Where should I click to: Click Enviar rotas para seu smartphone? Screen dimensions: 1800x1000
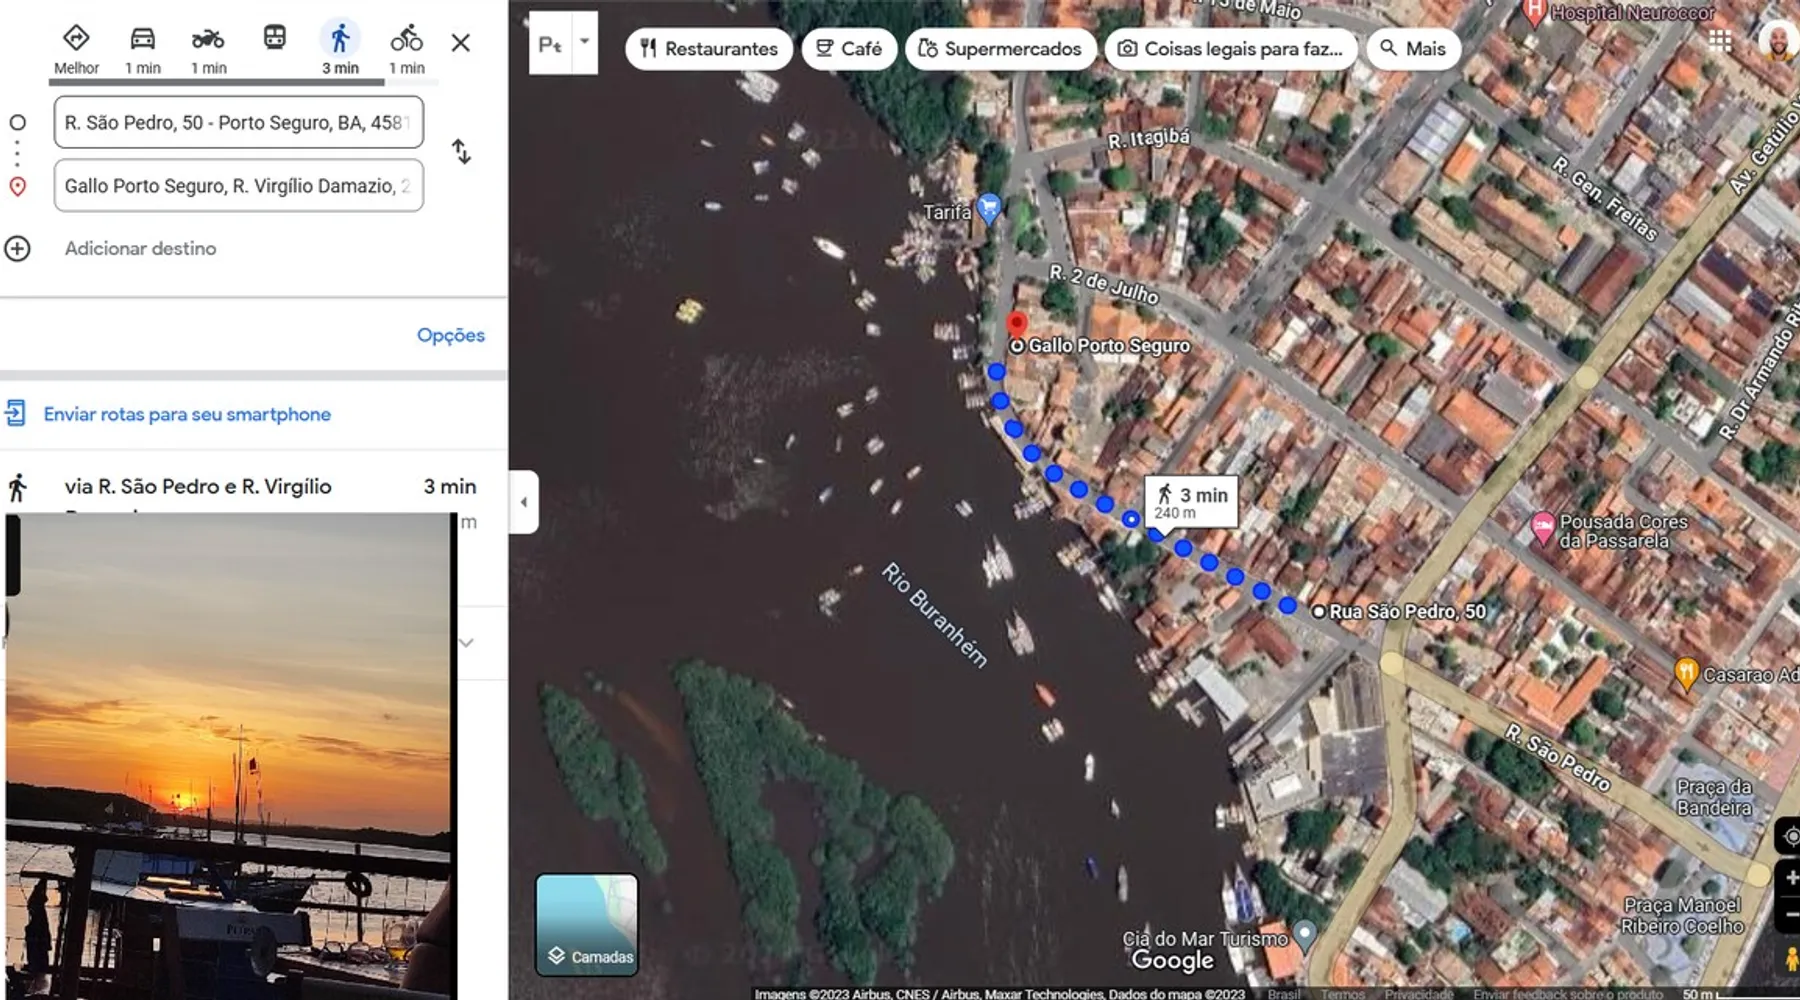187,414
